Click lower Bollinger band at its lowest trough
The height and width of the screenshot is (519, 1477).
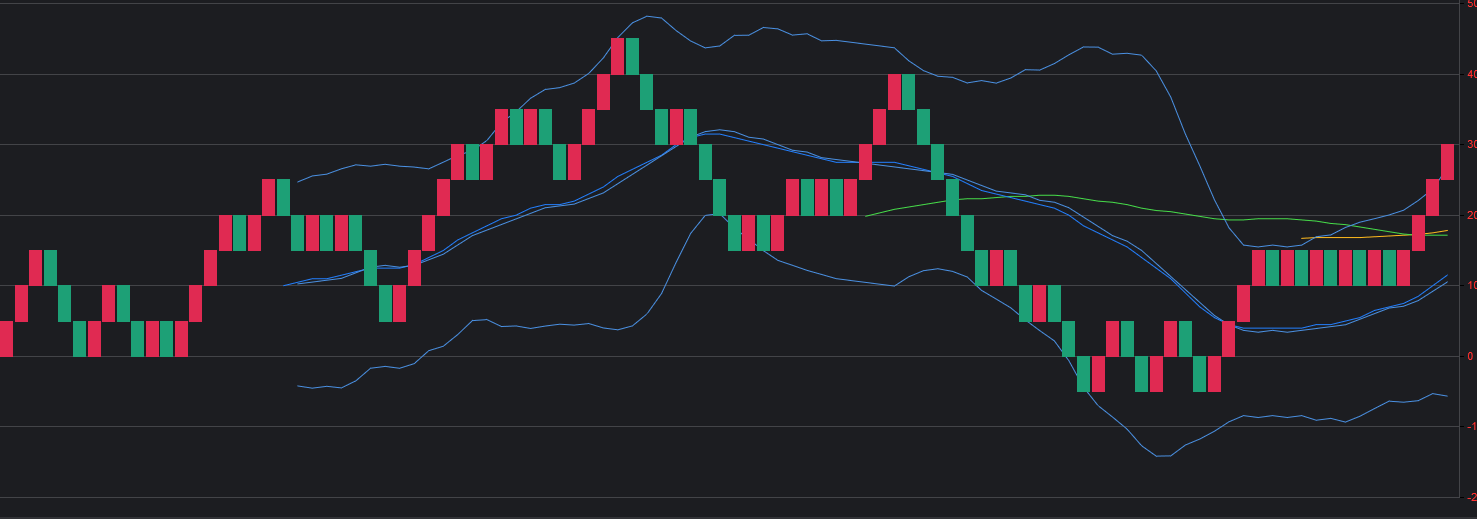click(x=1160, y=456)
